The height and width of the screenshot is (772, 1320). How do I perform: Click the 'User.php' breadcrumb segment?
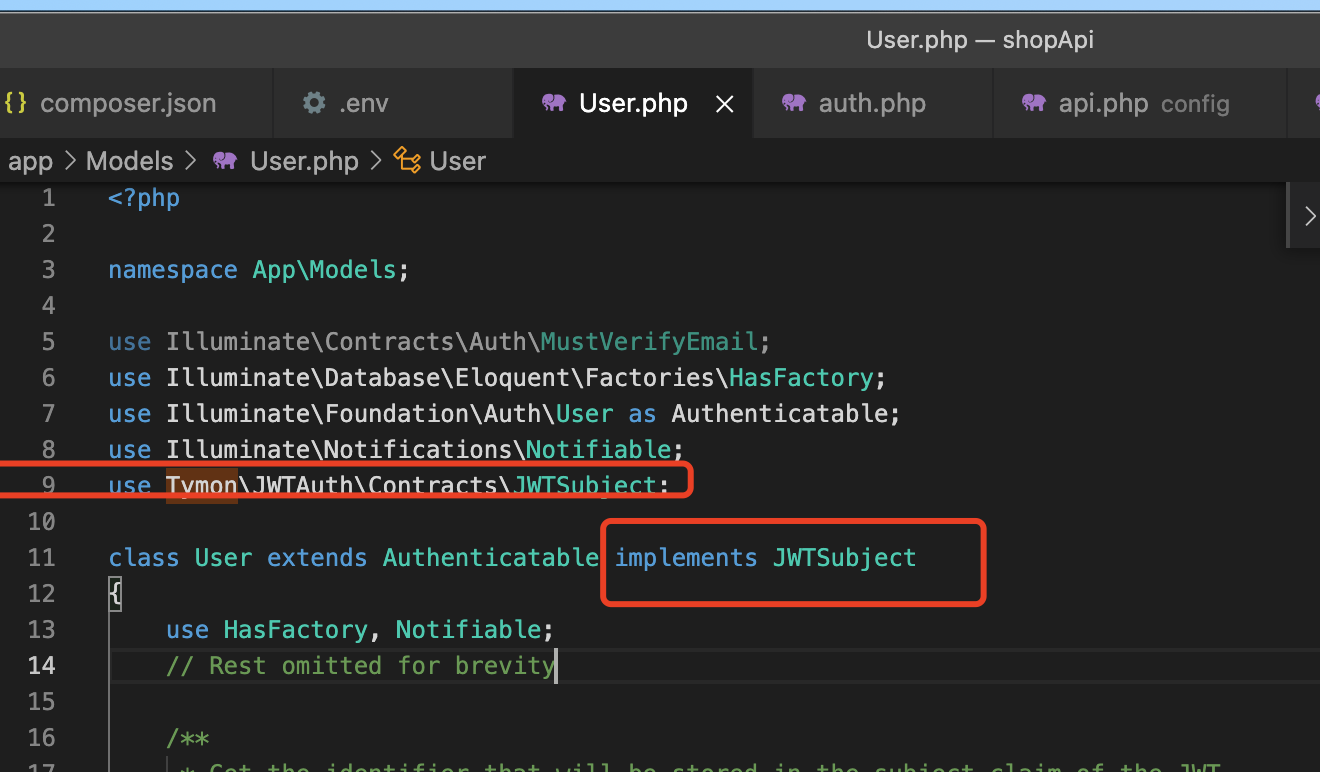(304, 161)
